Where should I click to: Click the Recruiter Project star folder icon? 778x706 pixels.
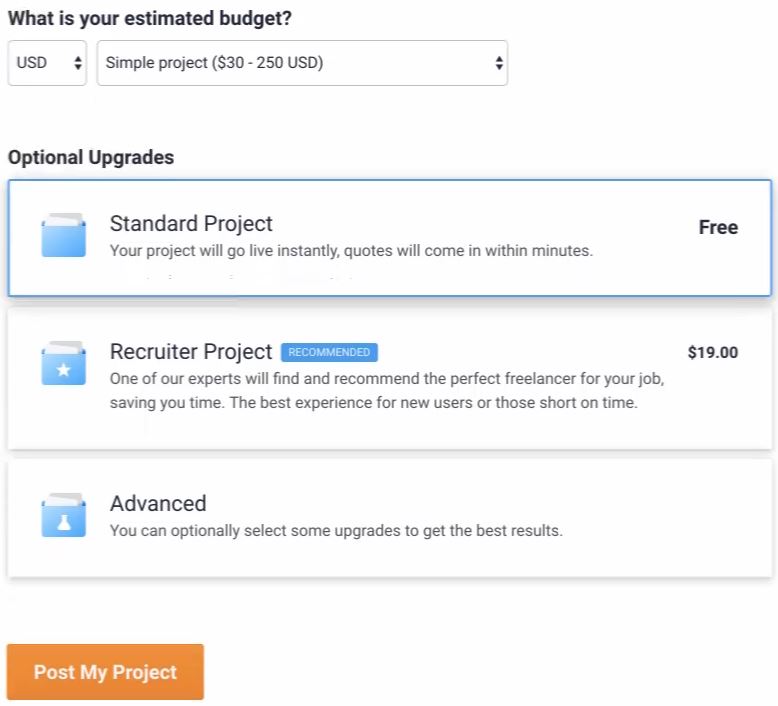pos(64,363)
